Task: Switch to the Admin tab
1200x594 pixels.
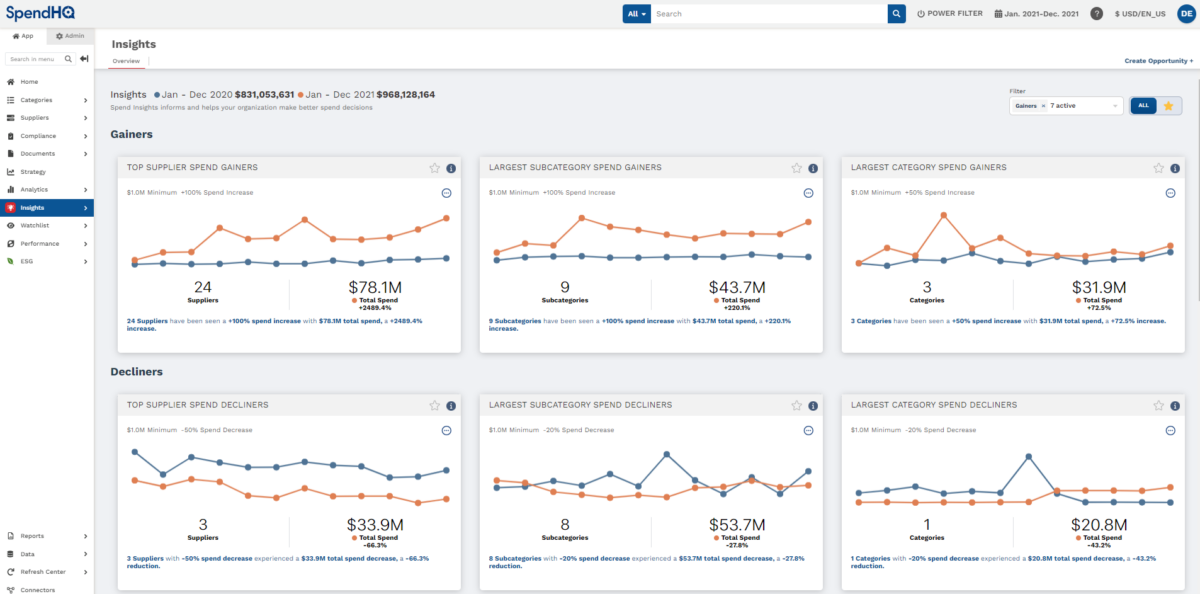Action: tap(69, 35)
